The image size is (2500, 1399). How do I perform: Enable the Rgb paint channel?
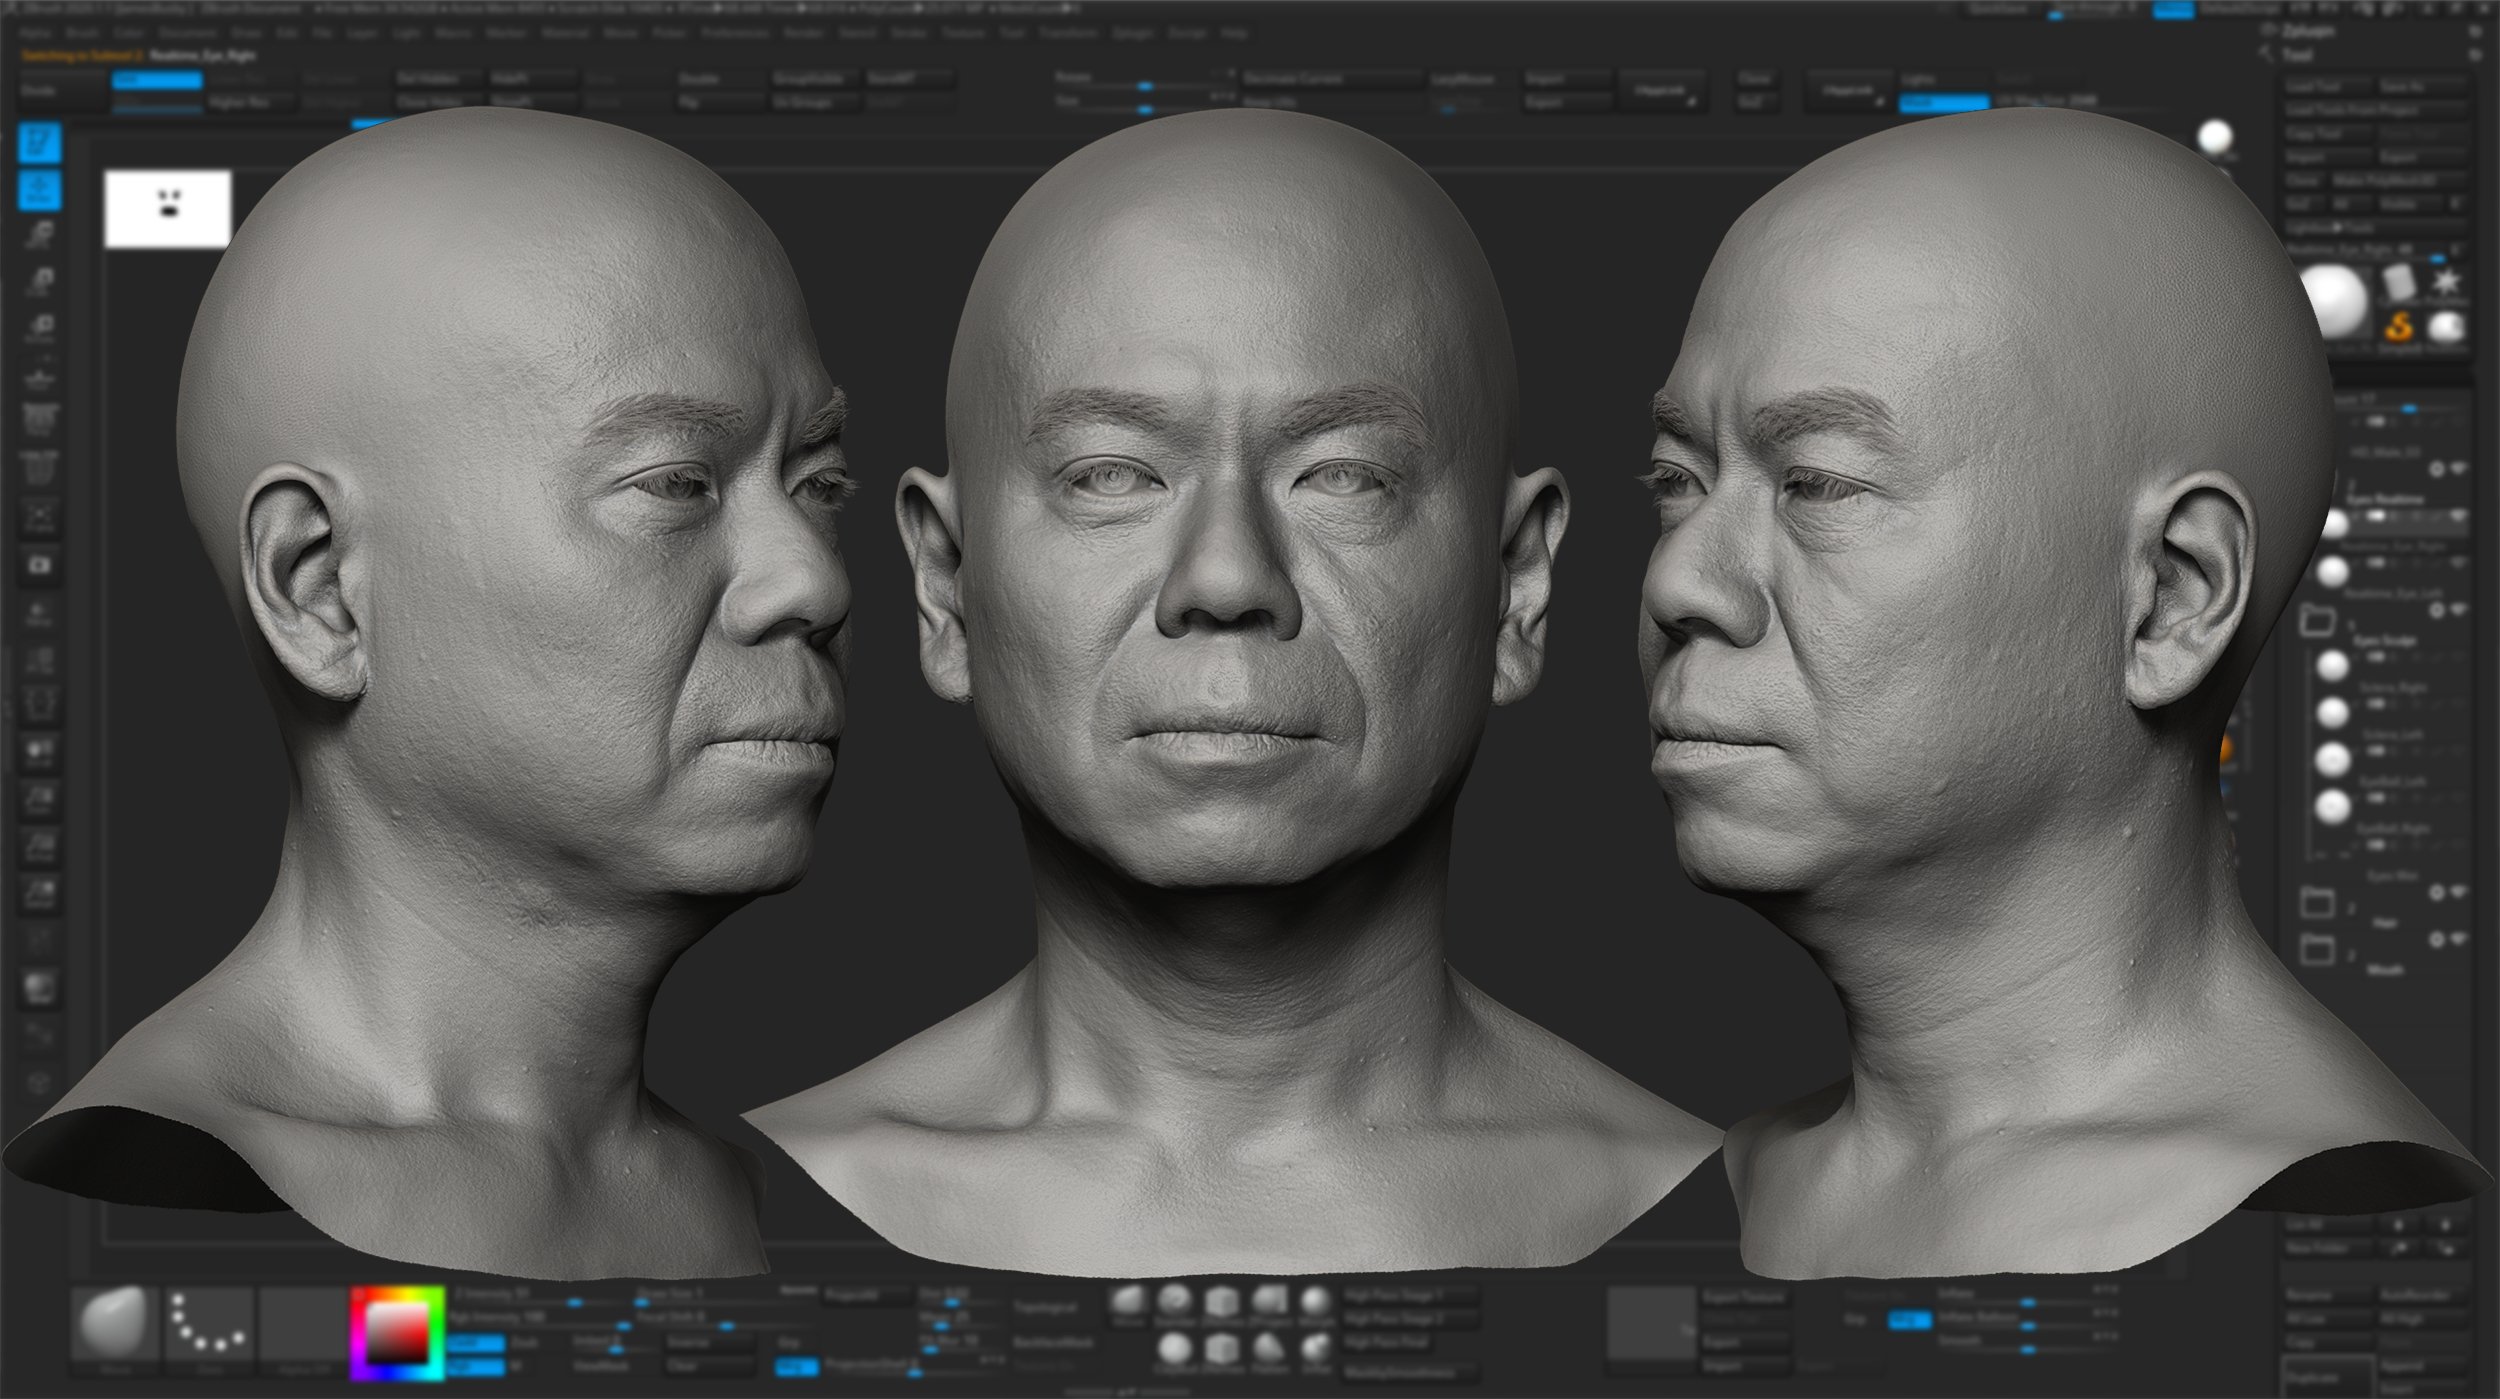pyautogui.click(x=476, y=1369)
